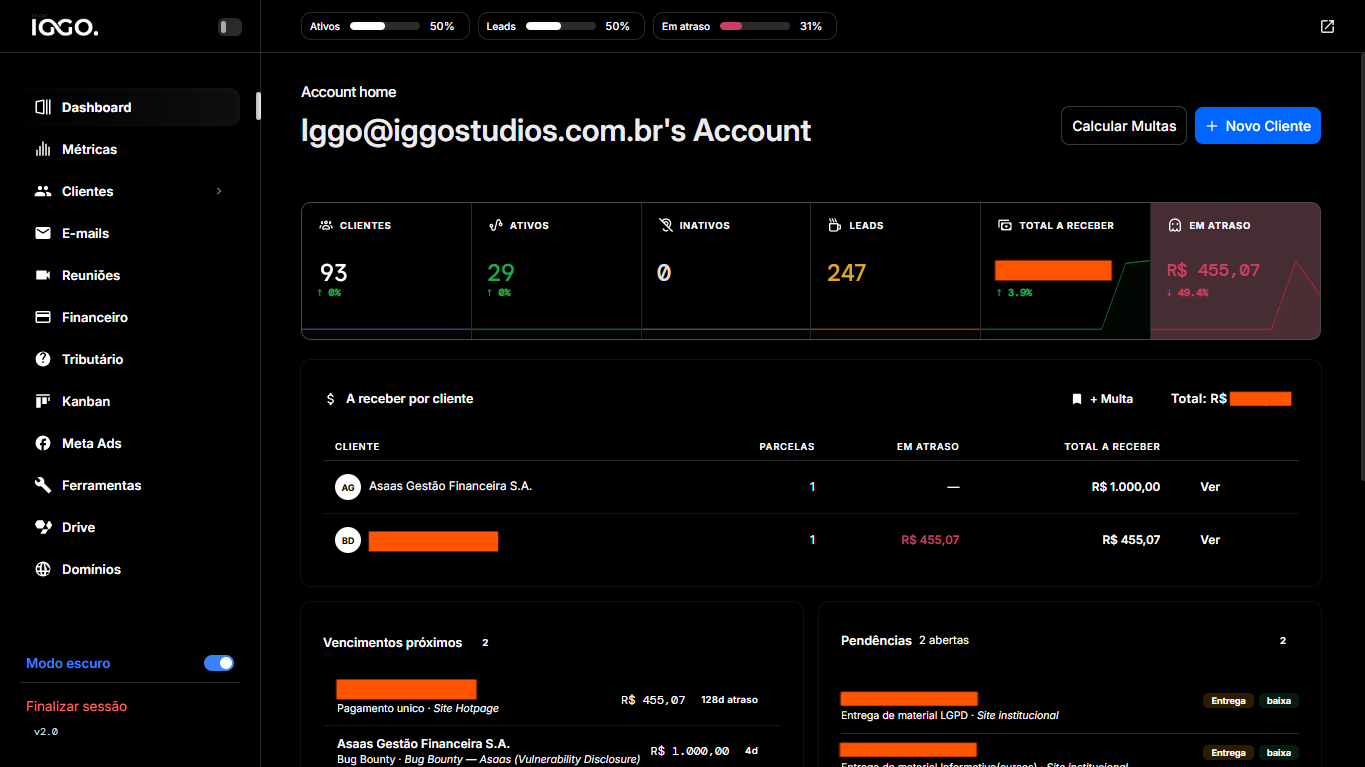Go to Métricas menu item
The width and height of the screenshot is (1365, 767).
[x=130, y=149]
